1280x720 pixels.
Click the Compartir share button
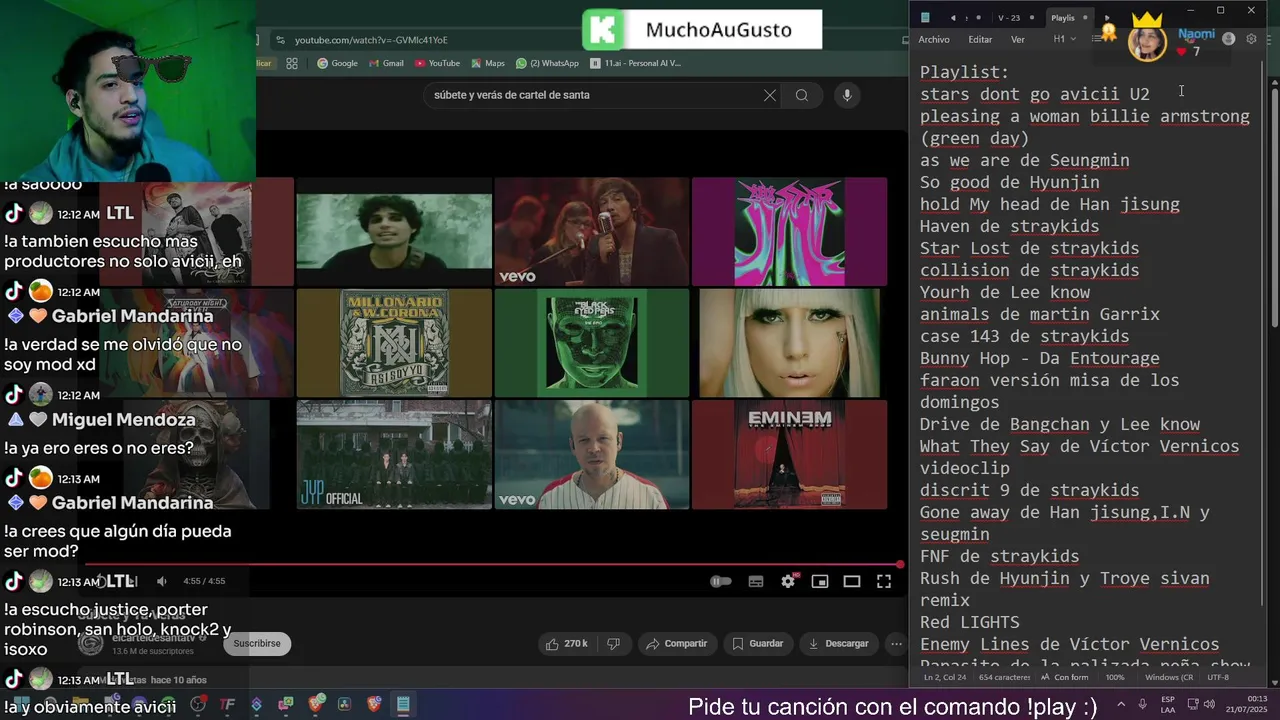pos(676,643)
